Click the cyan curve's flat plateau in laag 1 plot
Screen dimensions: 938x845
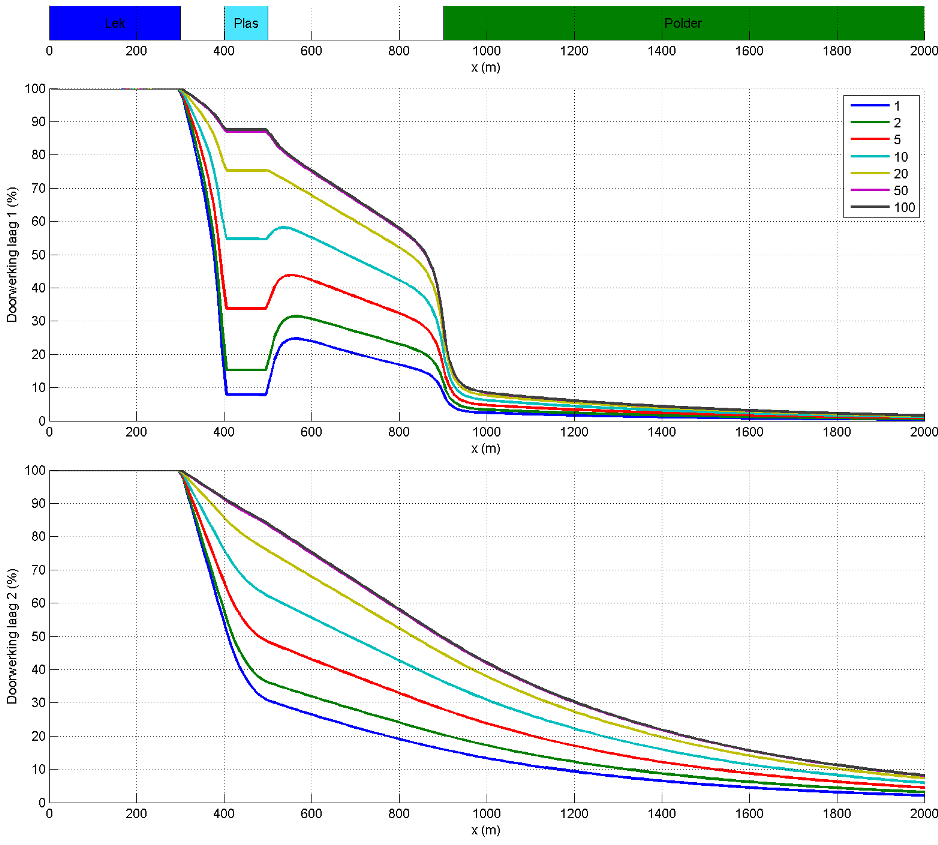coord(246,238)
